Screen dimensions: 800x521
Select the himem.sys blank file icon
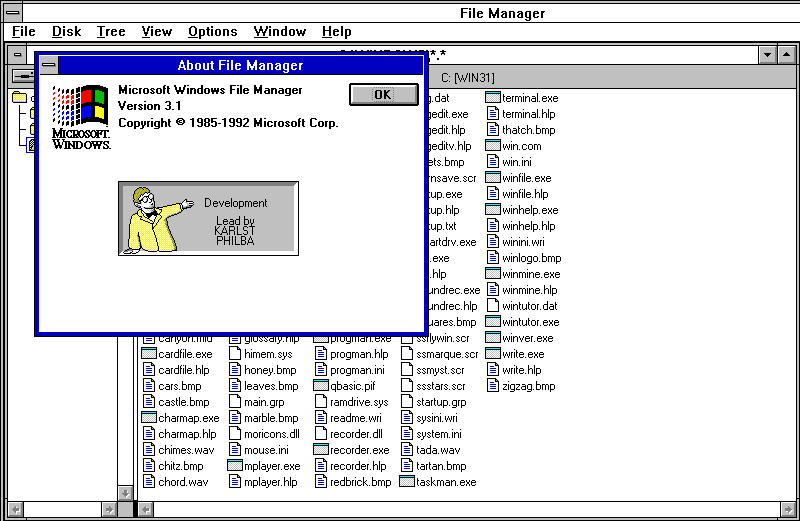tap(235, 354)
